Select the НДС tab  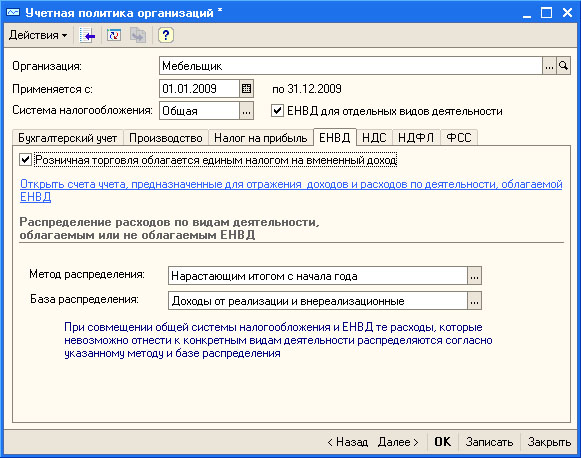pyautogui.click(x=374, y=138)
